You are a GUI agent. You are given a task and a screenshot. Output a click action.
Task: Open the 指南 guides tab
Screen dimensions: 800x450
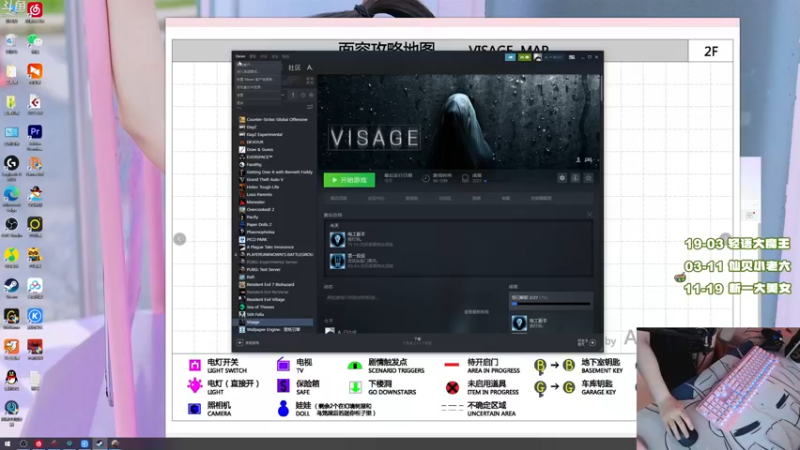click(476, 198)
